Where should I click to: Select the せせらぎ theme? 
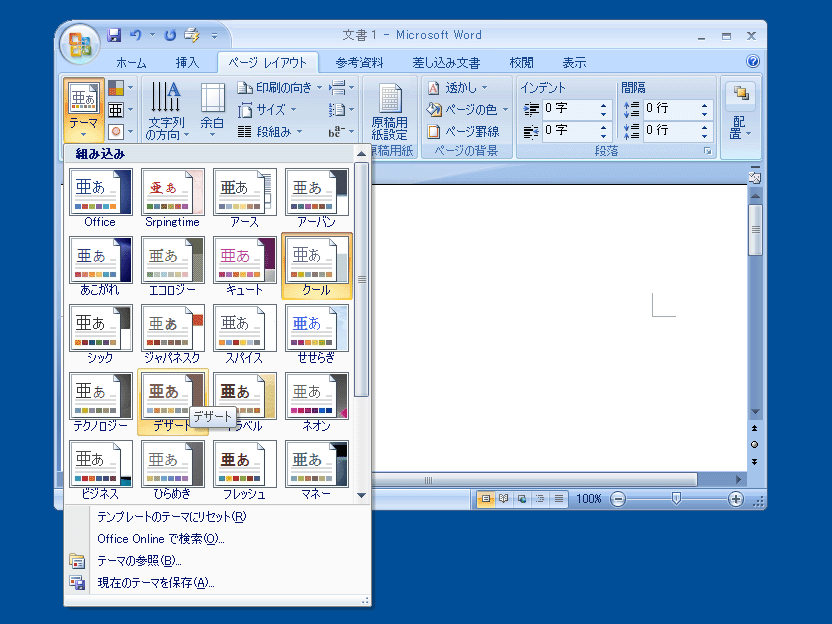[x=317, y=334]
